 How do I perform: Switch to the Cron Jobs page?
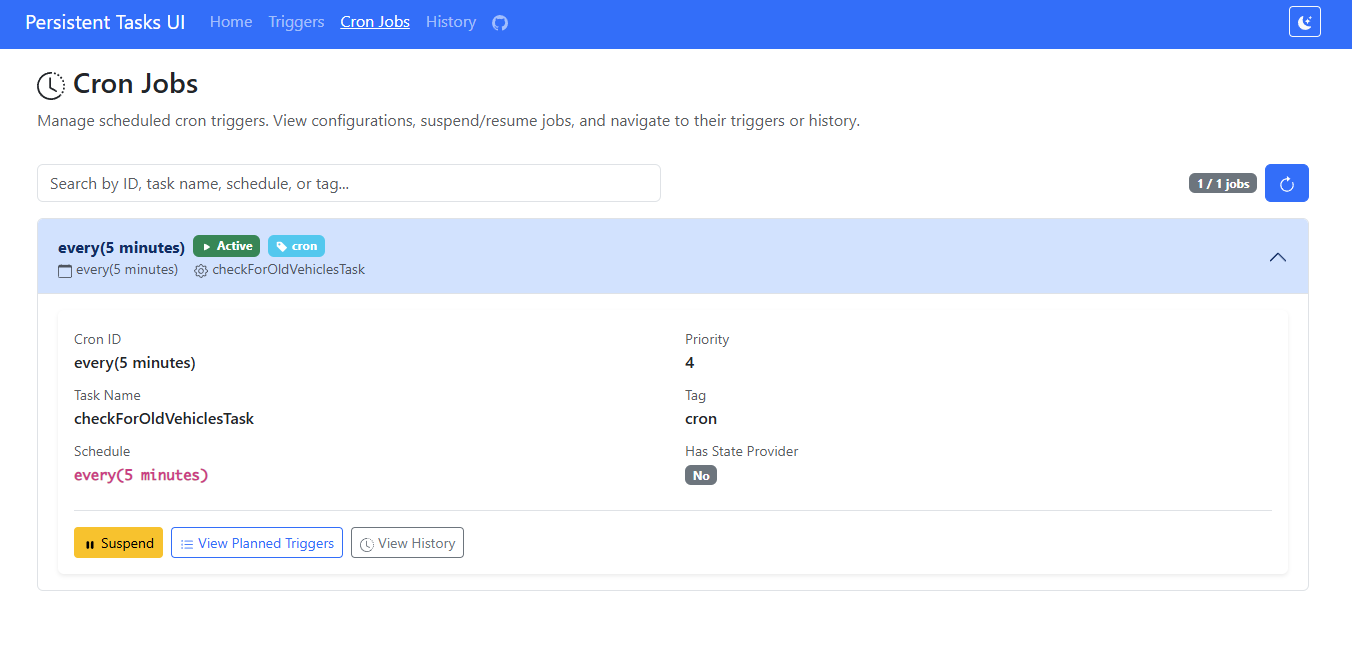(375, 22)
